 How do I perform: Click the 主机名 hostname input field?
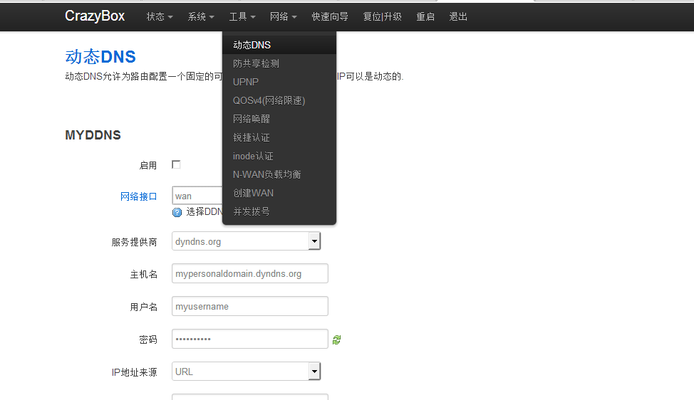click(250, 273)
